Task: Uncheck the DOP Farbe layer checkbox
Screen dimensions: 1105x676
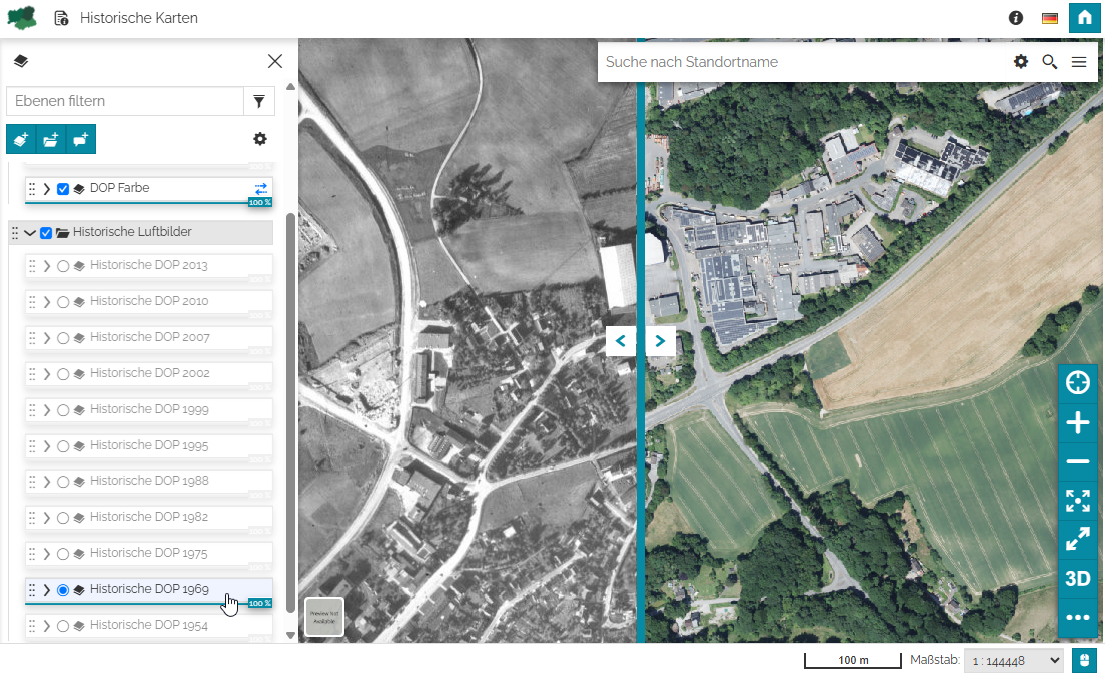Action: tap(63, 189)
